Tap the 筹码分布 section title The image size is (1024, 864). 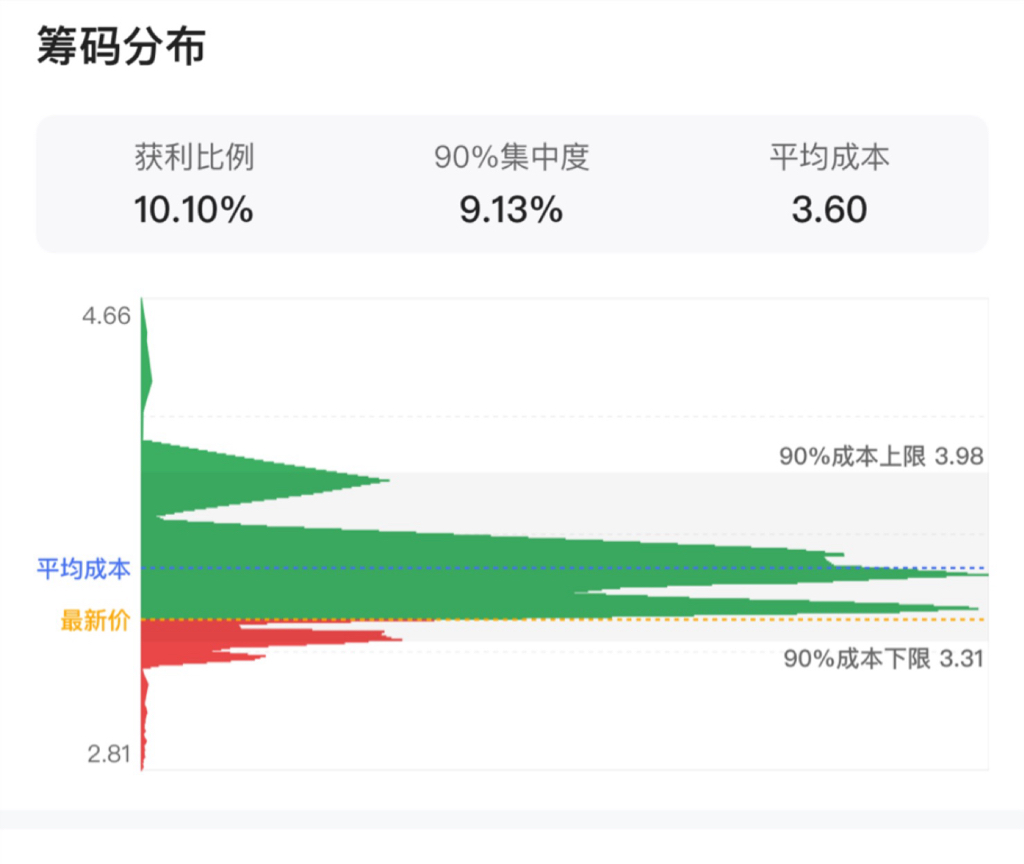[x=121, y=46]
